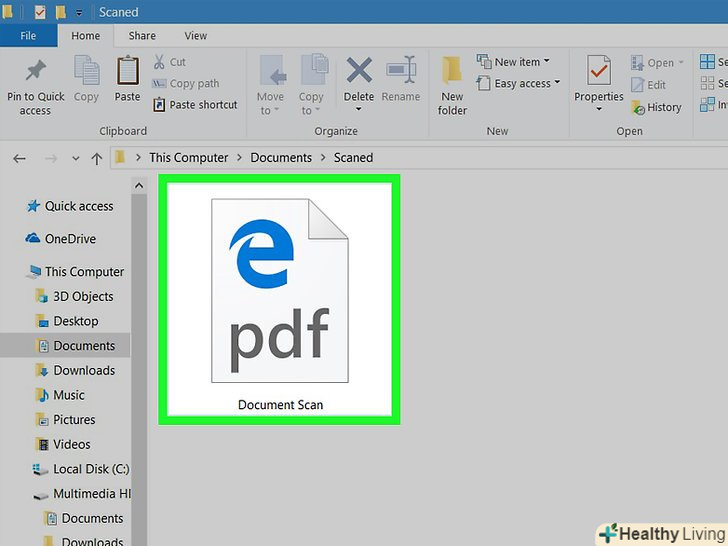This screenshot has height=546, width=728.
Task: Select Local Disk (C:) drive
Action: (81, 469)
